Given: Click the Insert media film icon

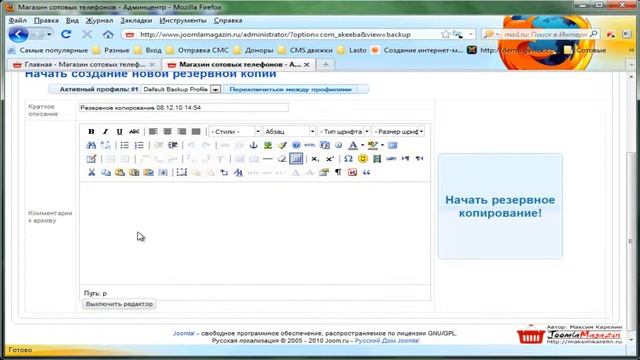Looking at the screenshot, I should pyautogui.click(x=377, y=159).
